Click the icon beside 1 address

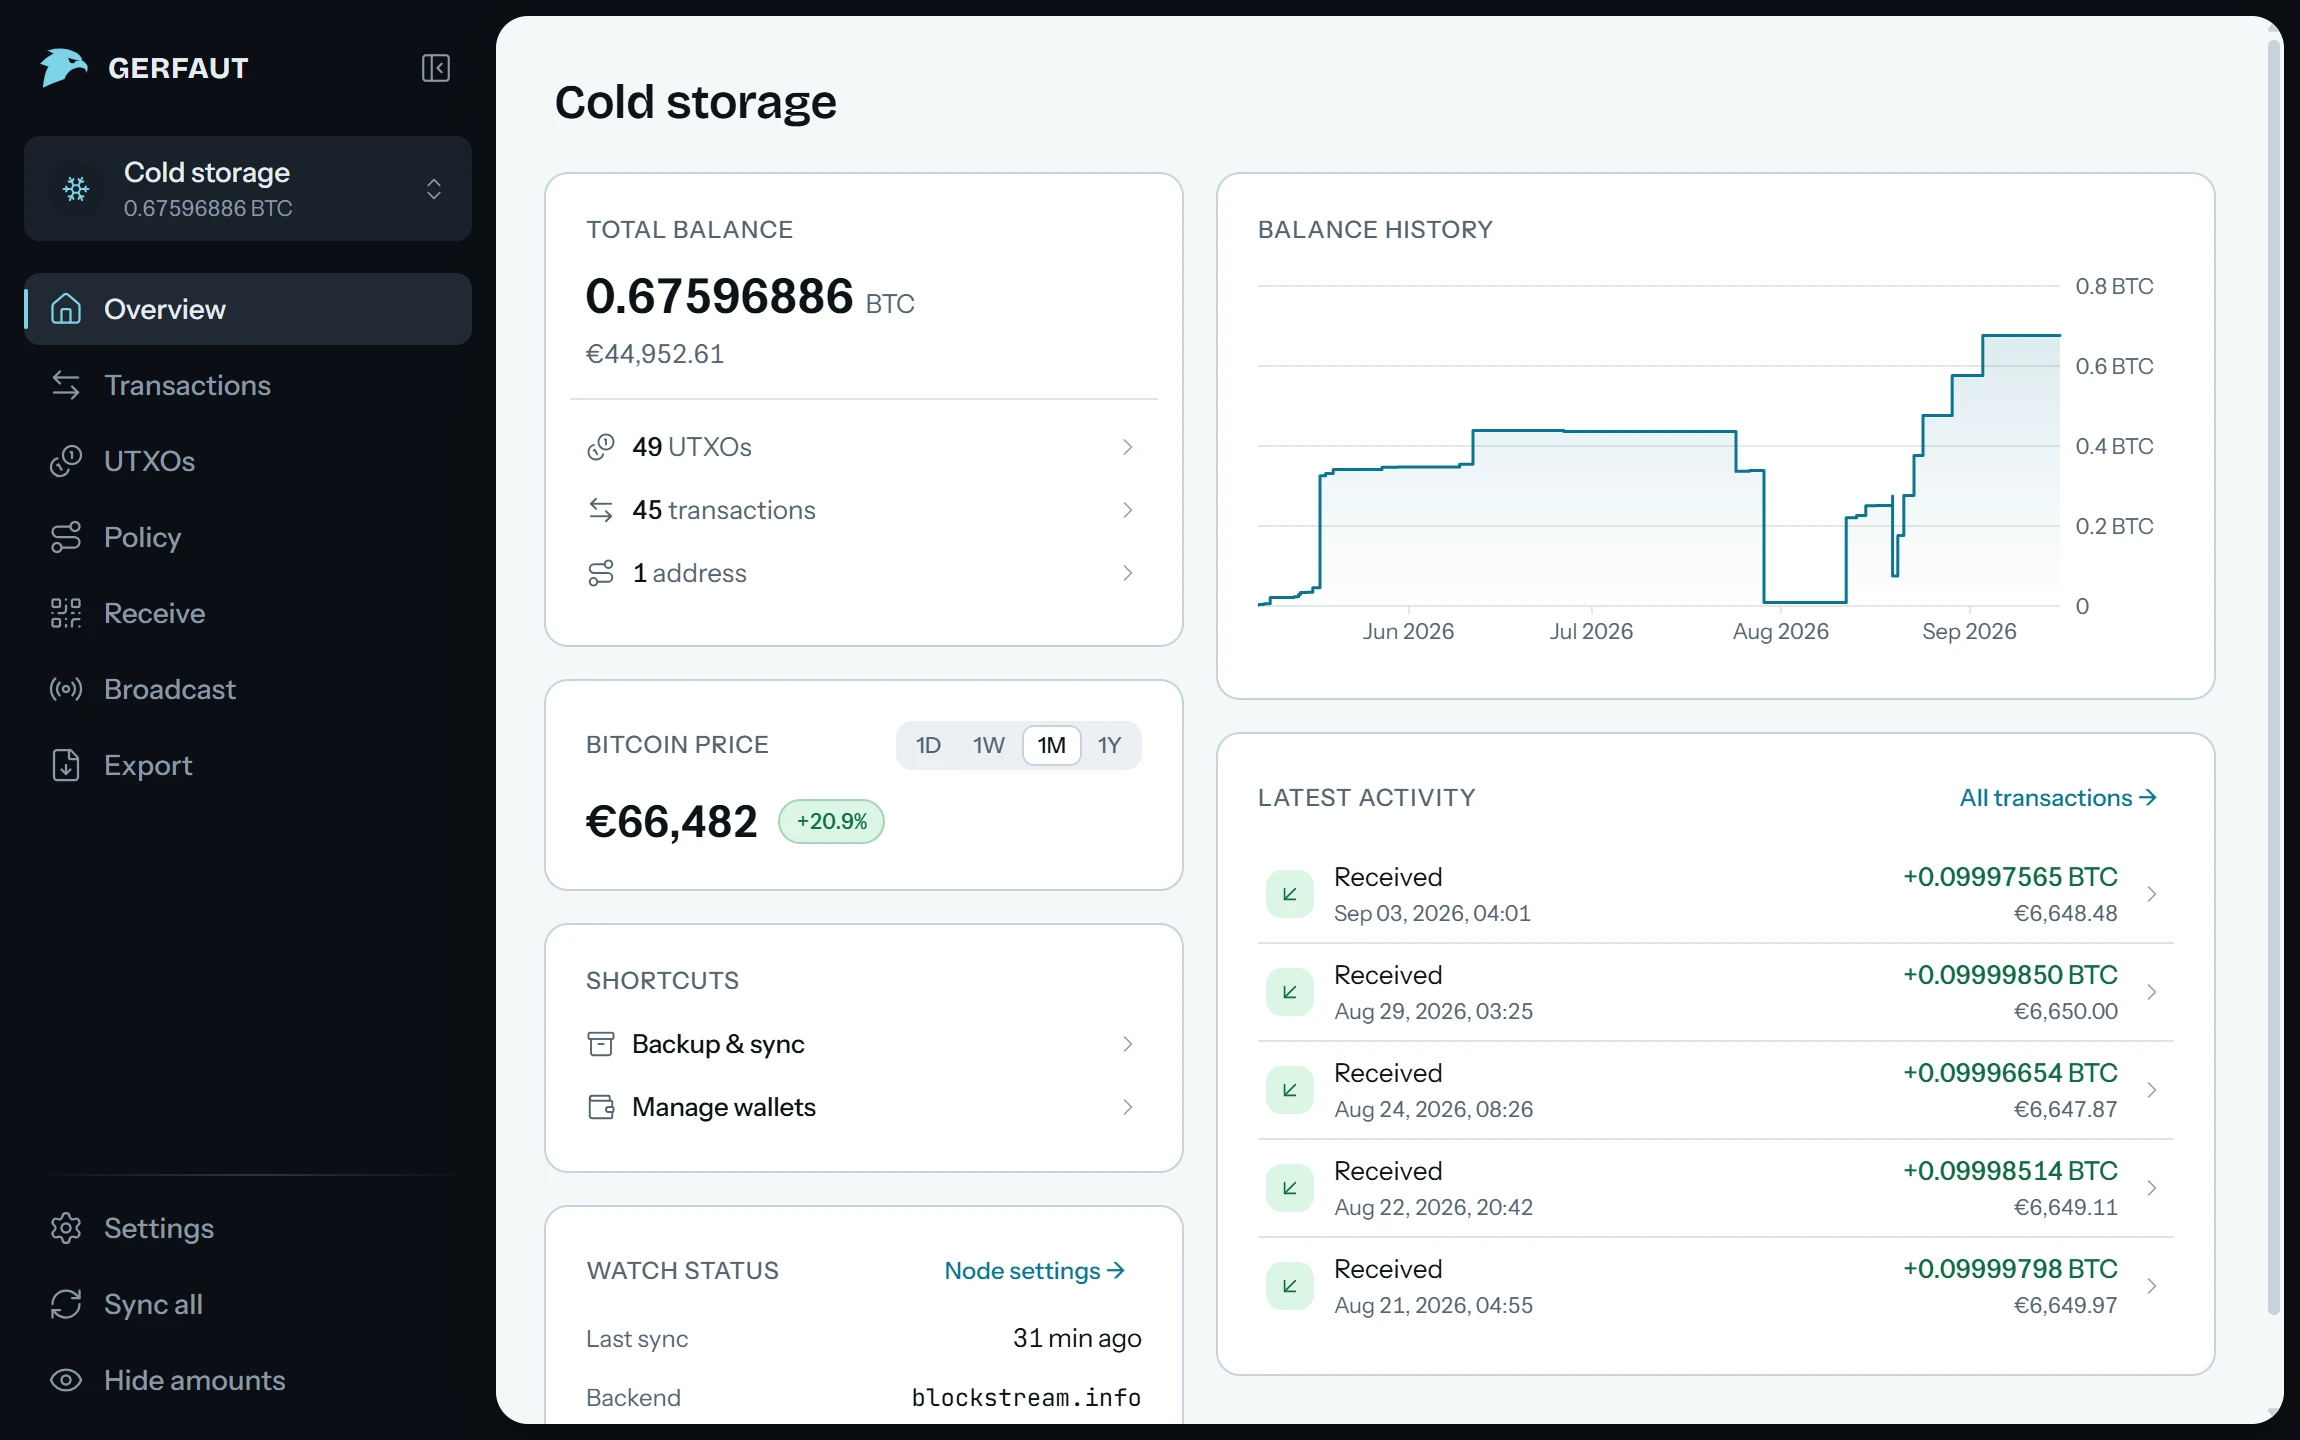click(x=601, y=573)
